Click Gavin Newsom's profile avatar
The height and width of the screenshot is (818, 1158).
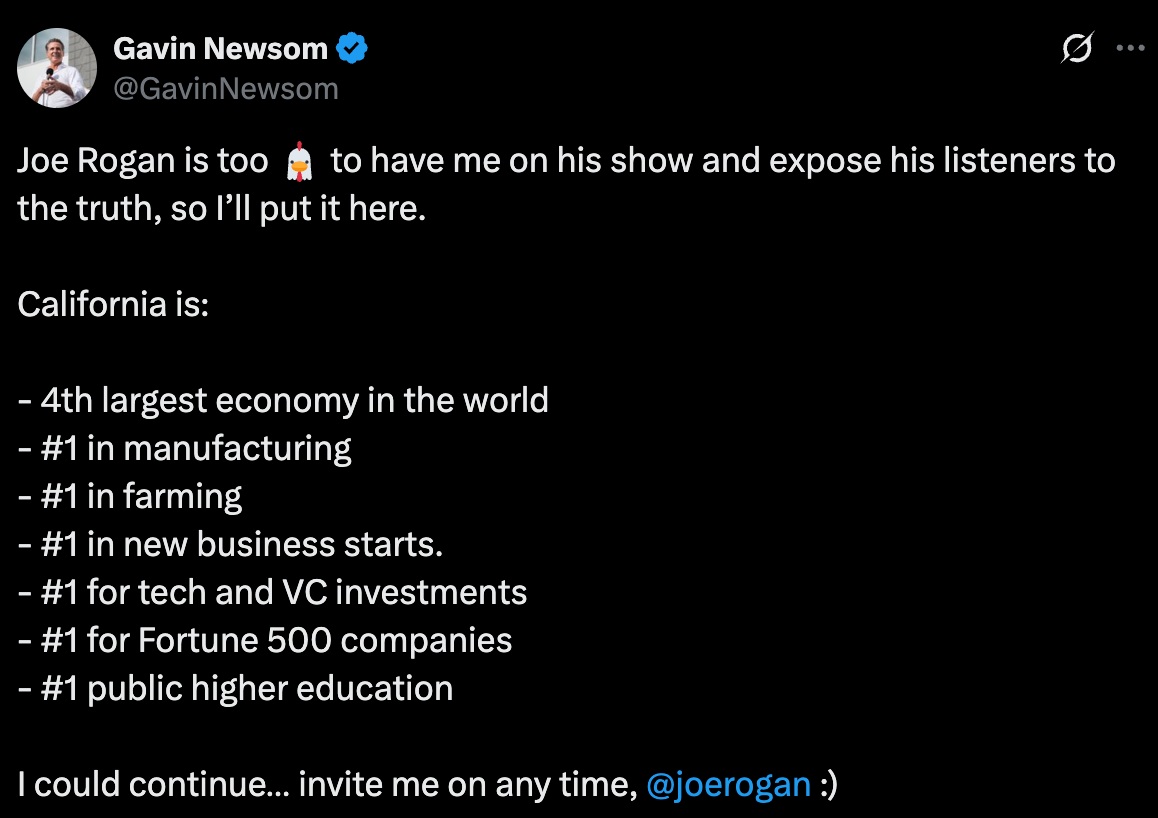point(57,68)
